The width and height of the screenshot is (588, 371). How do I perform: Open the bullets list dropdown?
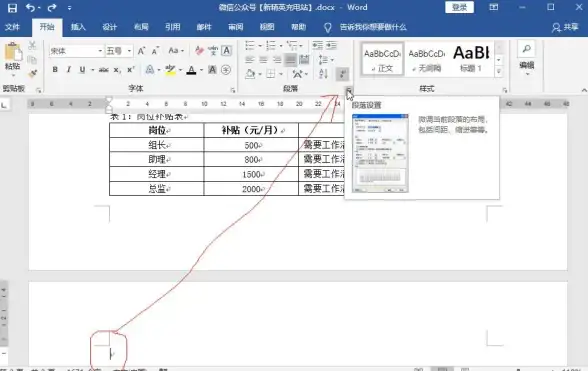coord(260,46)
